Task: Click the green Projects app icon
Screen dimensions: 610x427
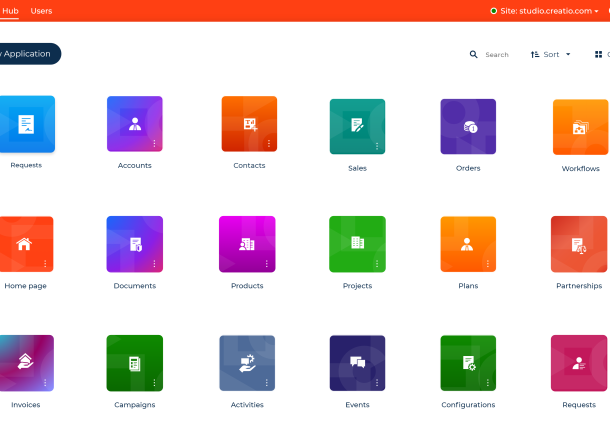Action: 357,244
